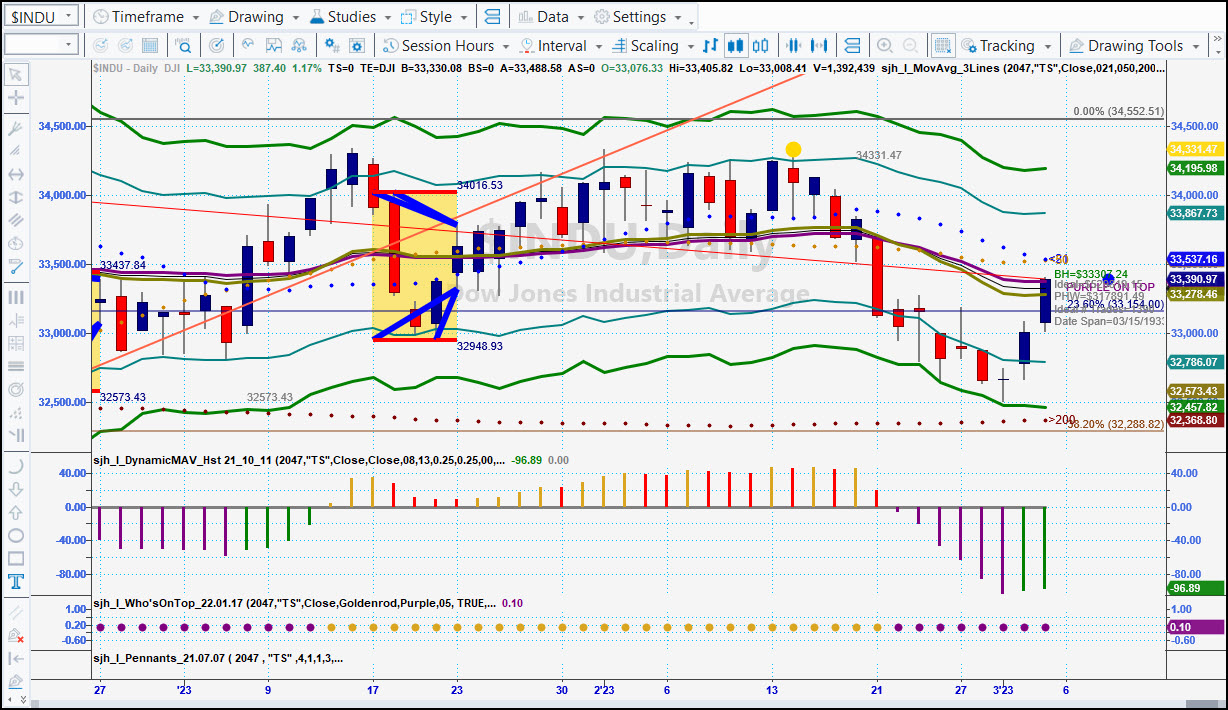Click the Zoom Out magnifier
This screenshot has width=1228, height=710.
pos(910,45)
